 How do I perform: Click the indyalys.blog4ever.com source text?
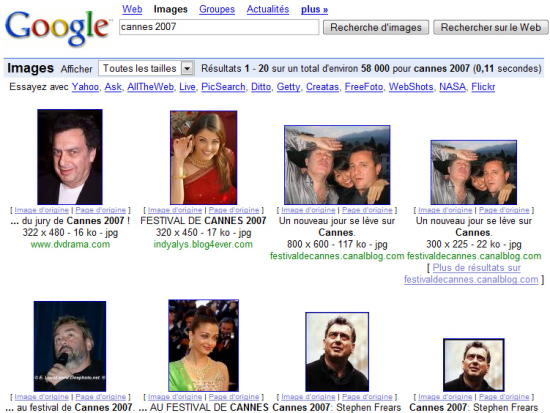(203, 244)
